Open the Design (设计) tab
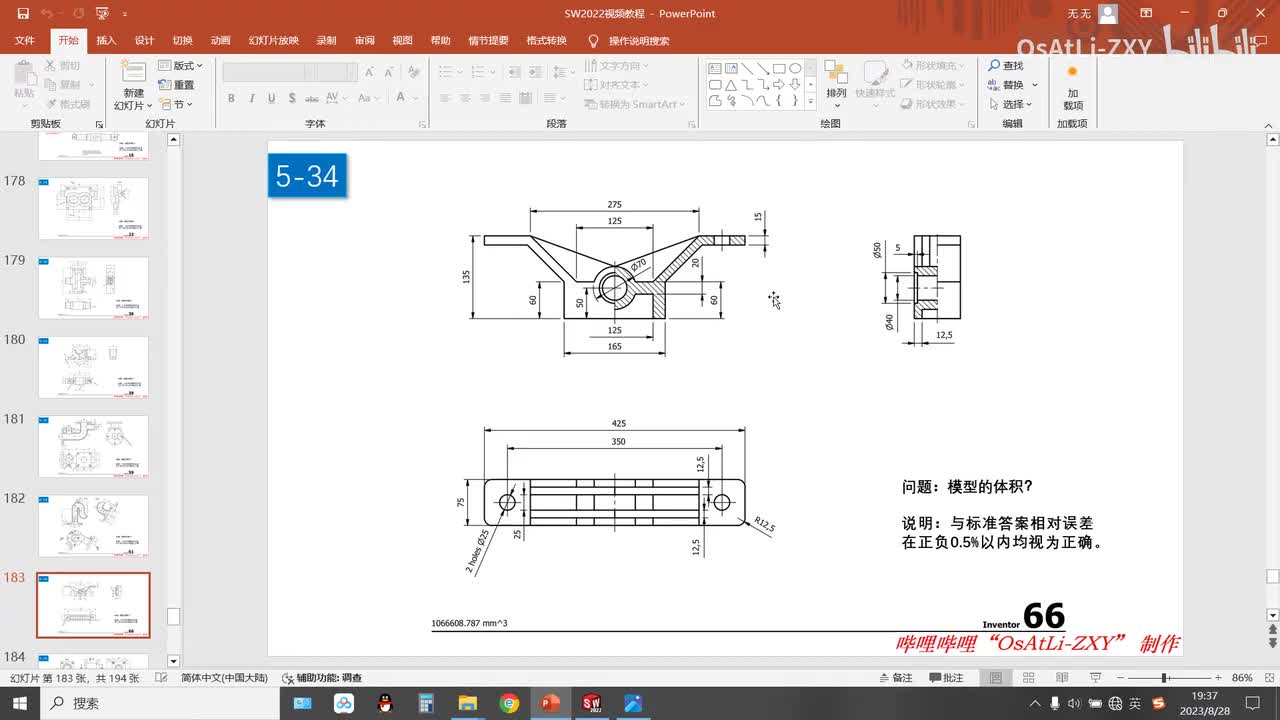The height and width of the screenshot is (720, 1280). [x=144, y=41]
